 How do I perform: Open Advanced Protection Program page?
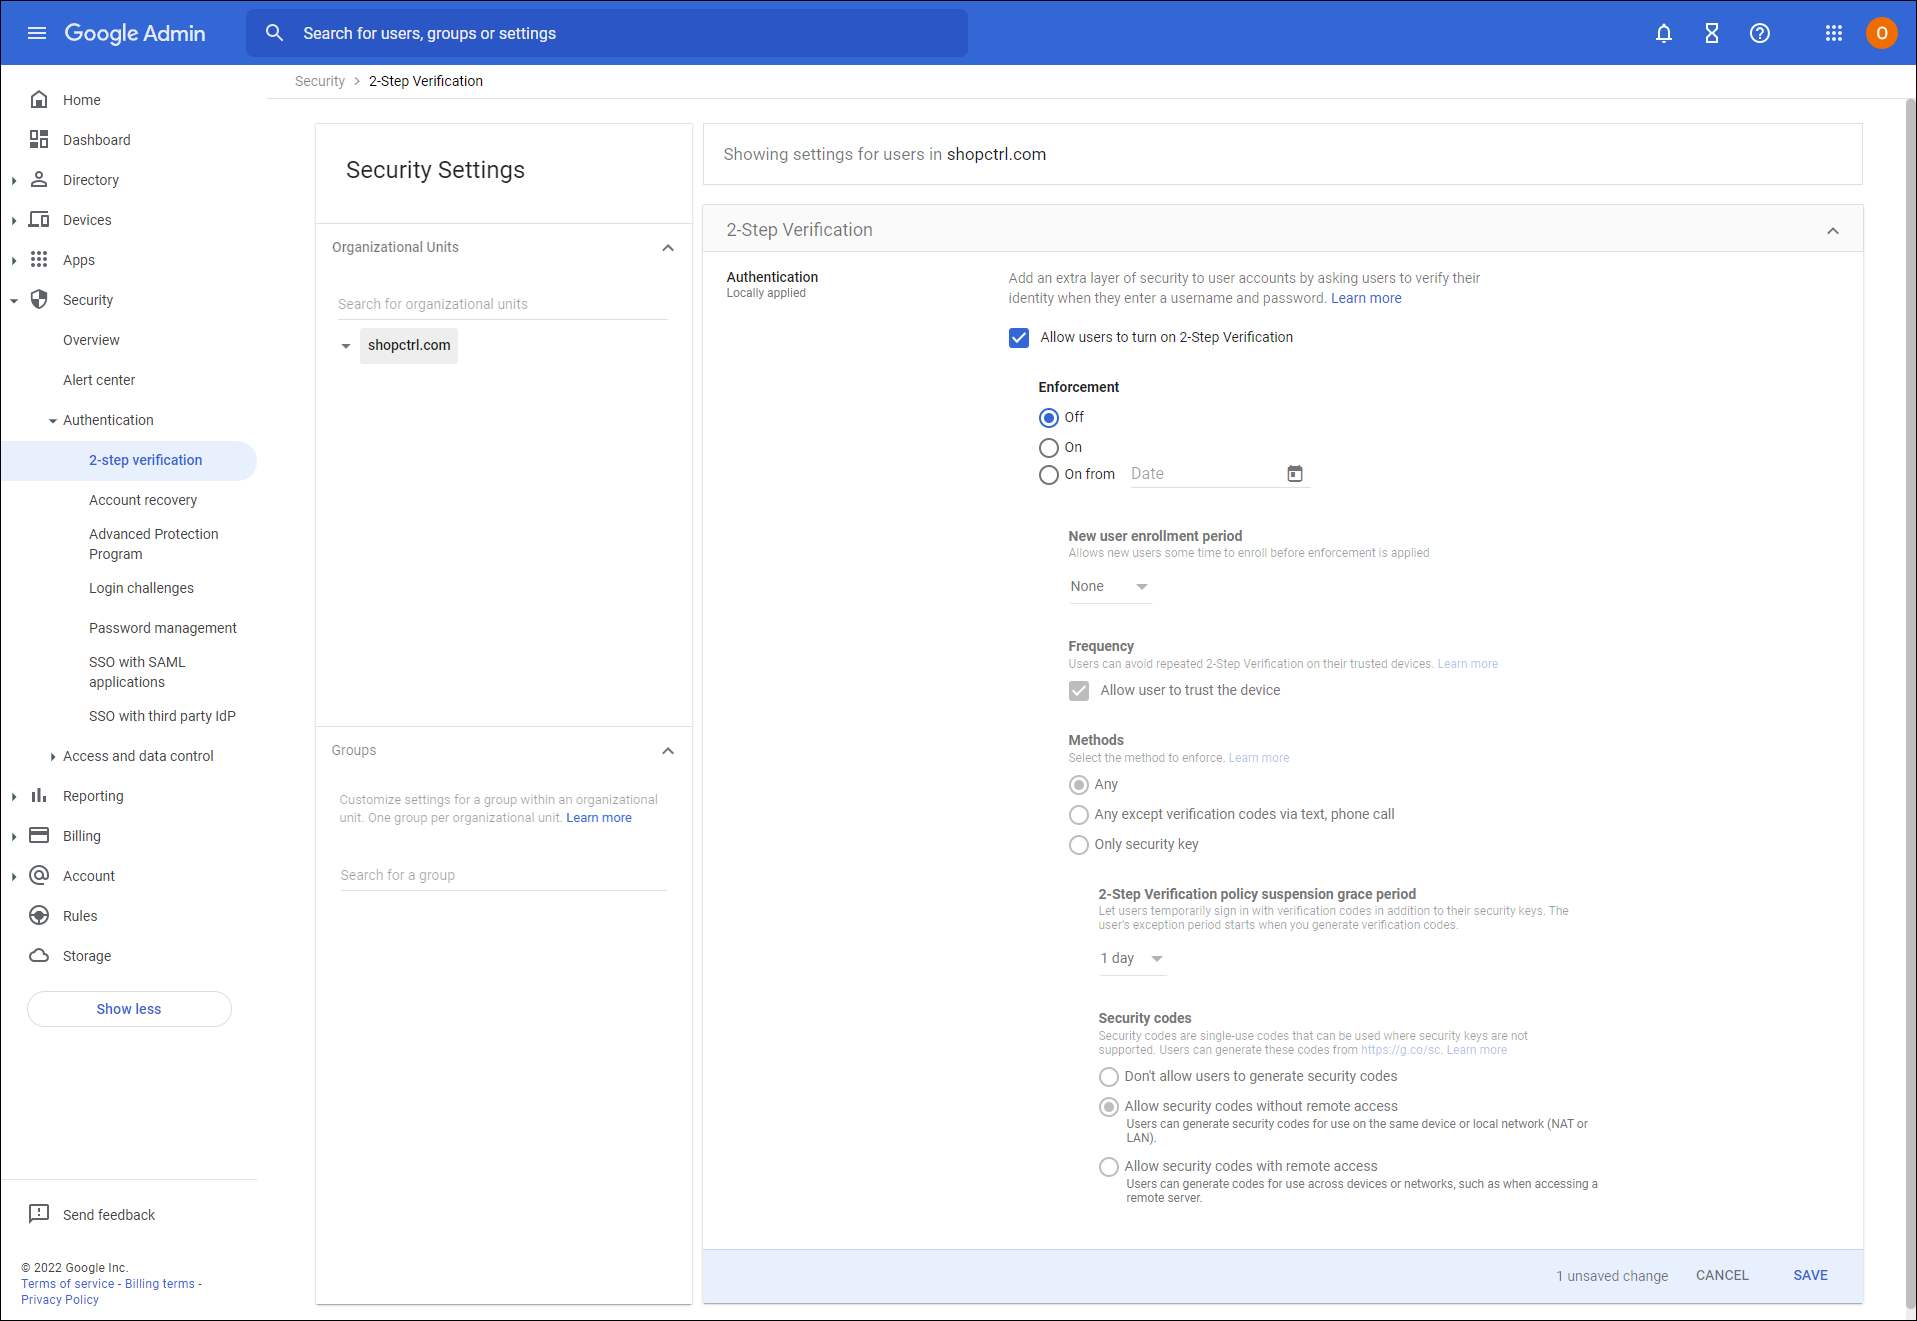pyautogui.click(x=153, y=544)
